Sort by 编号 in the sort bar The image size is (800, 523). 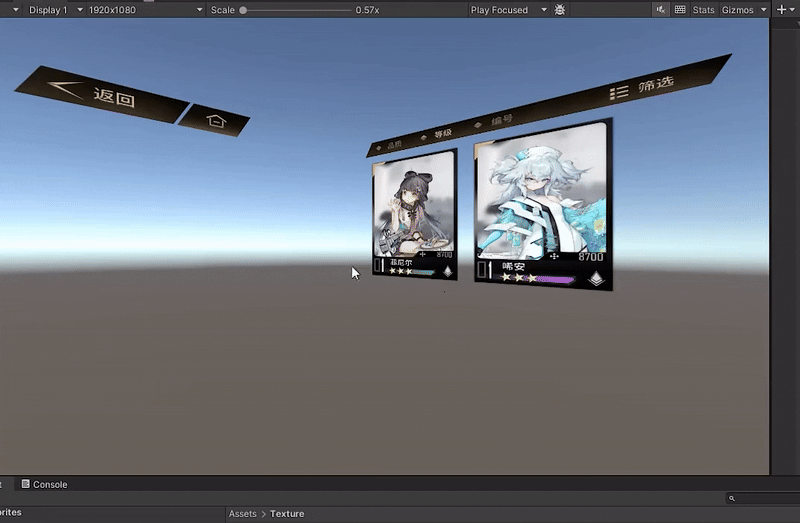point(502,120)
